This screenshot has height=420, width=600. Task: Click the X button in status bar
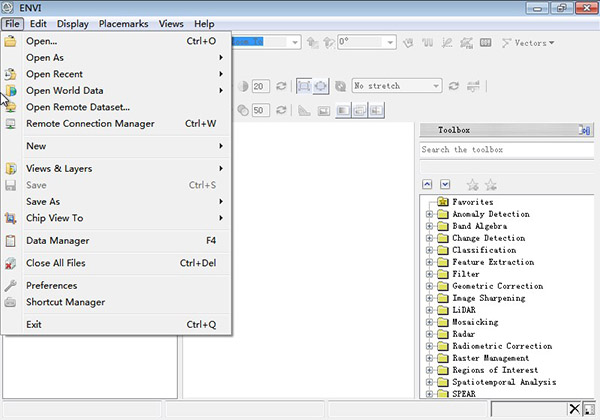574,409
